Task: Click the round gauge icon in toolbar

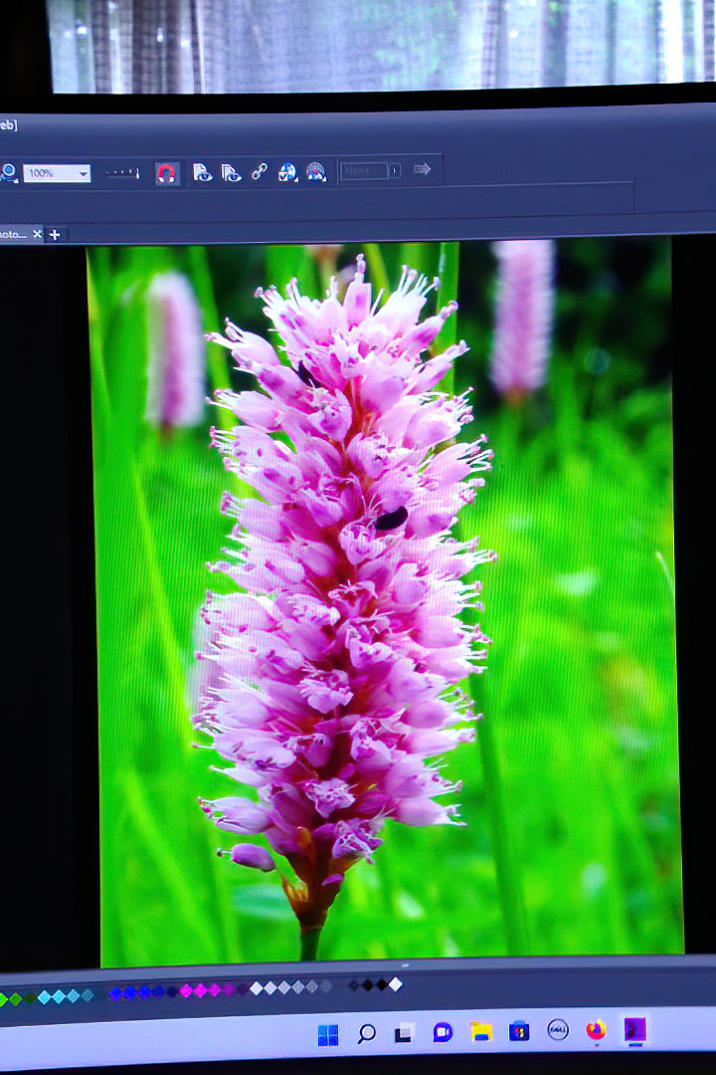Action: point(316,172)
